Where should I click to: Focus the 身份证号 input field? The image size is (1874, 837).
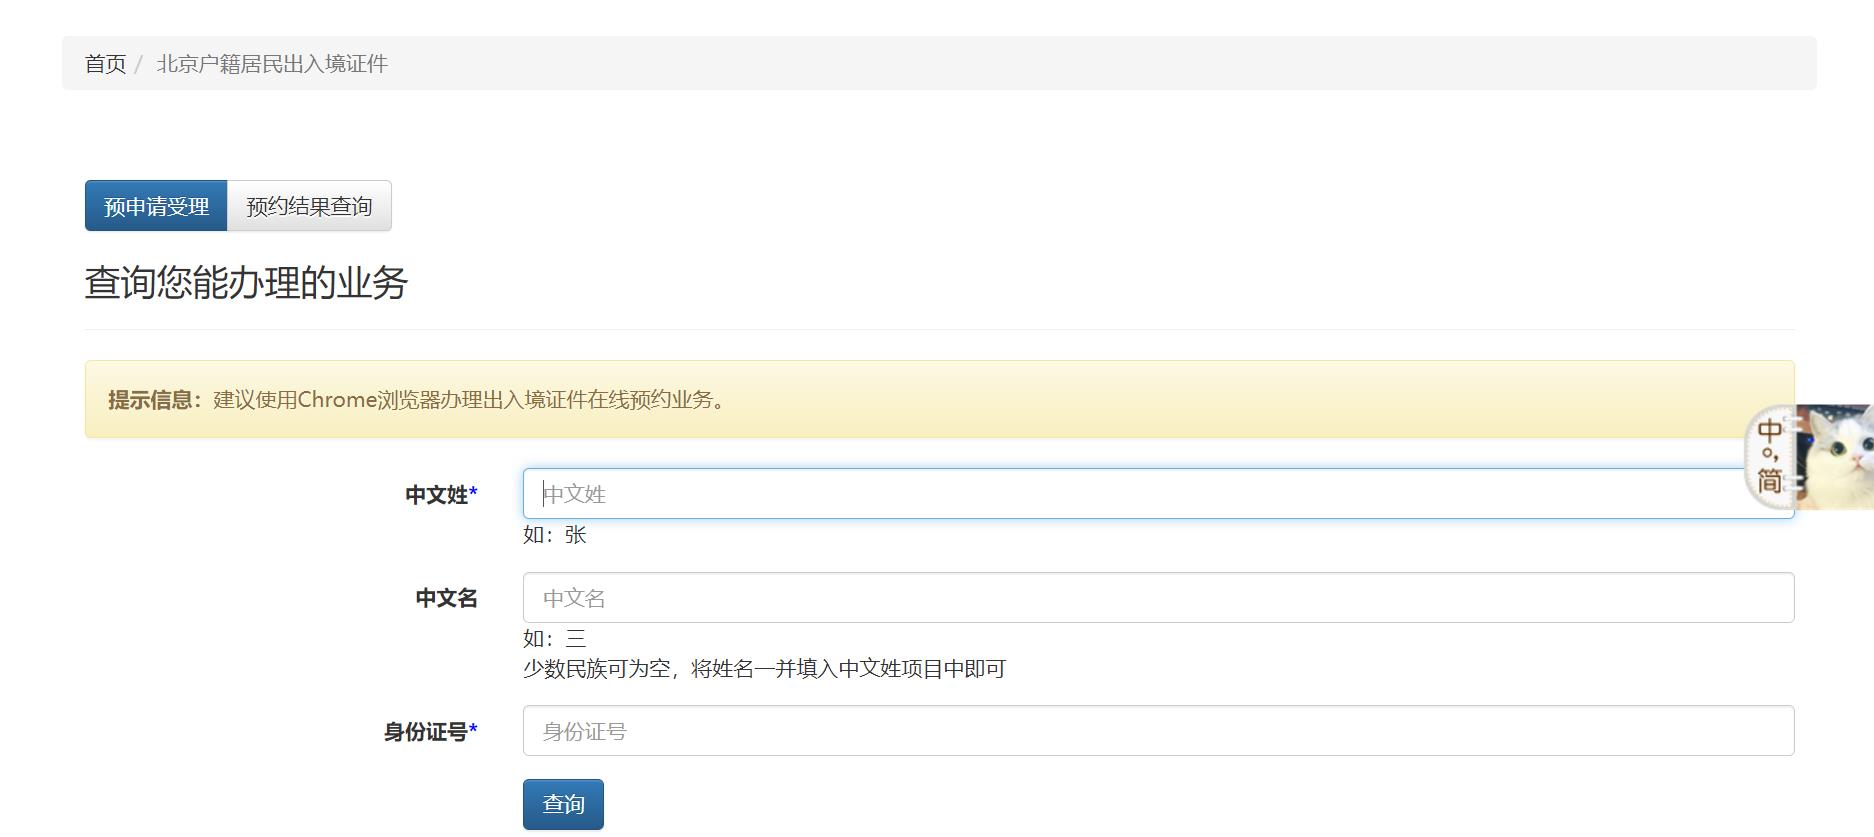click(x=1158, y=731)
